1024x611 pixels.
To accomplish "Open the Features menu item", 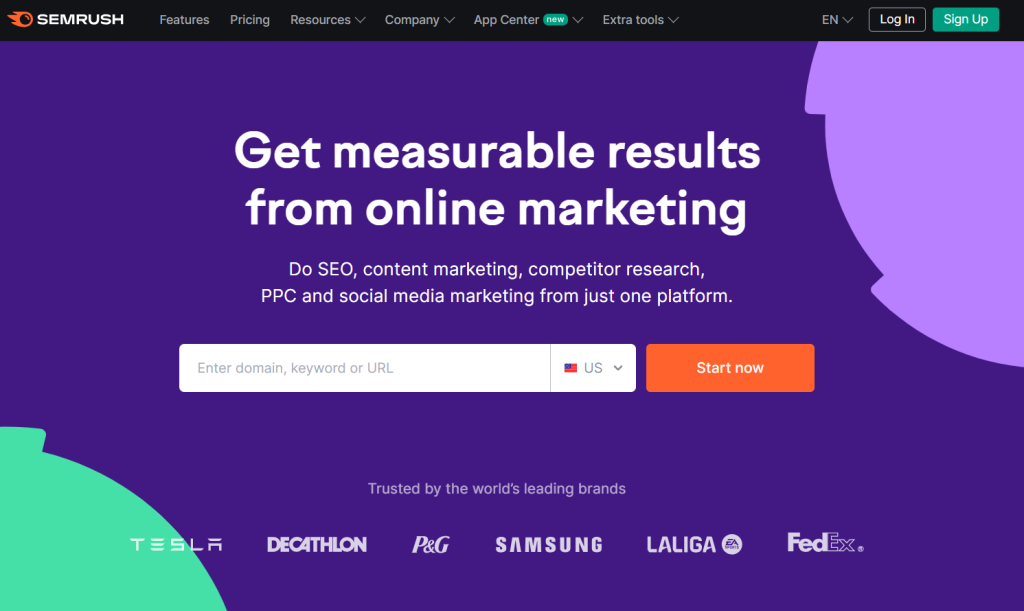I will [x=184, y=19].
